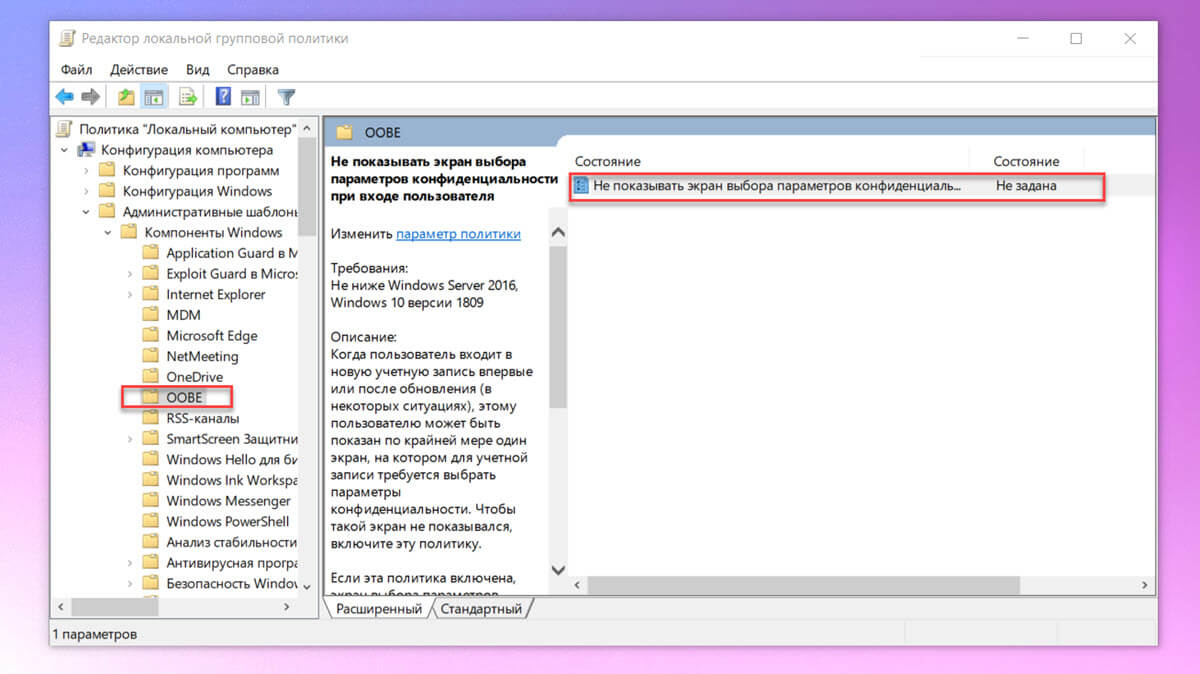Export the list using toolbar export icon
Screen dimensions: 1200x674
[x=187, y=97]
